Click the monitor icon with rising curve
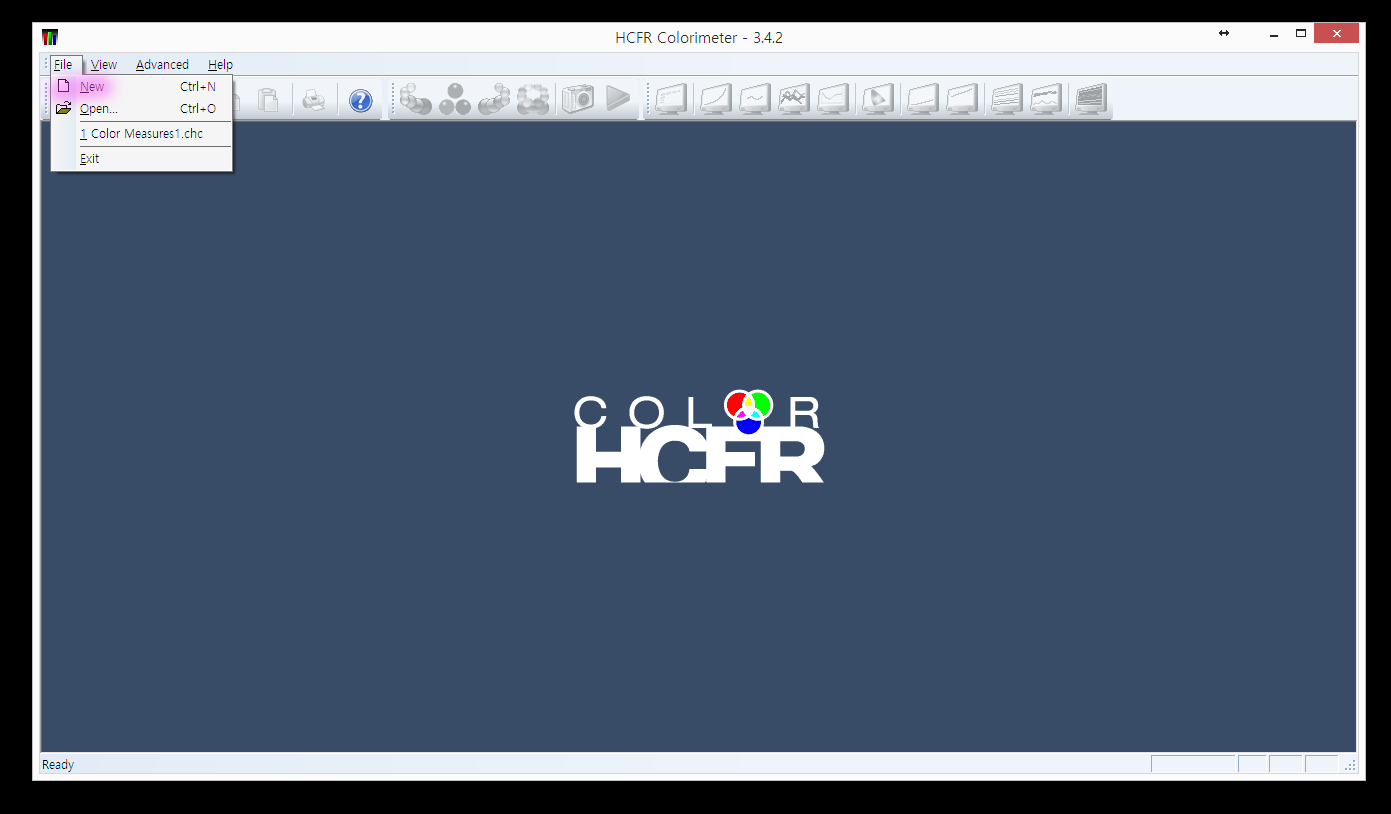Image resolution: width=1391 pixels, height=814 pixels. [715, 99]
